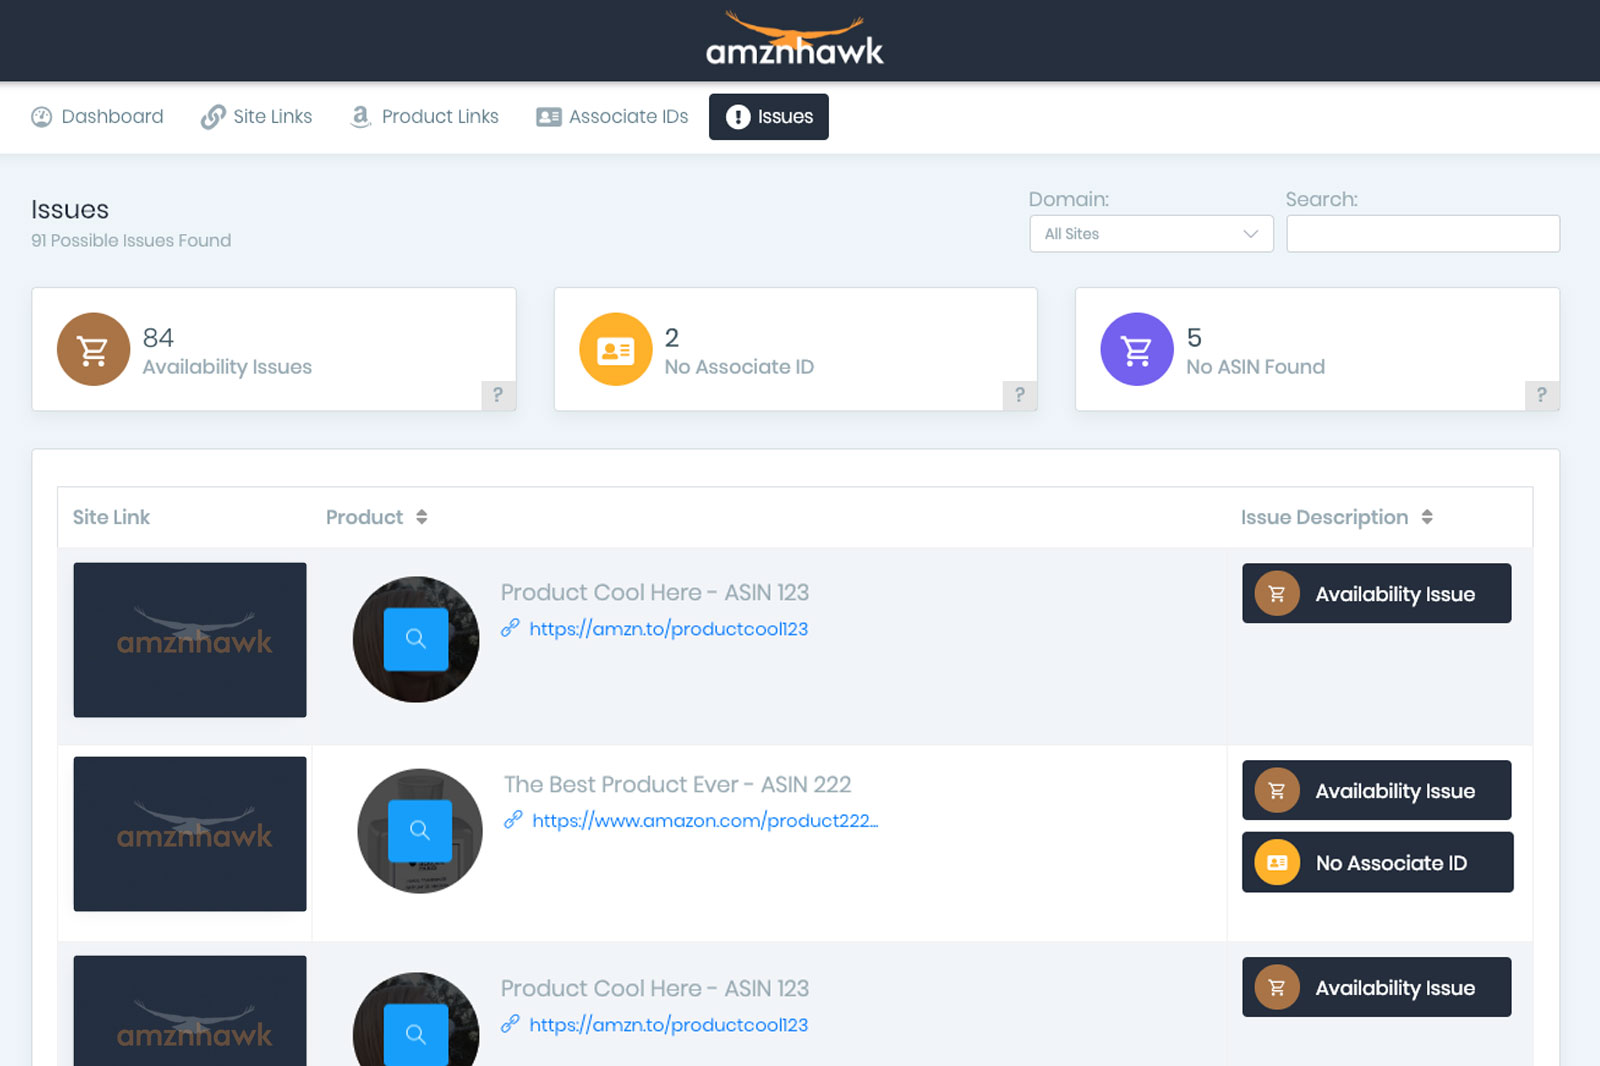Click the first row's Availability Issue button
The height and width of the screenshot is (1066, 1600).
(x=1377, y=593)
